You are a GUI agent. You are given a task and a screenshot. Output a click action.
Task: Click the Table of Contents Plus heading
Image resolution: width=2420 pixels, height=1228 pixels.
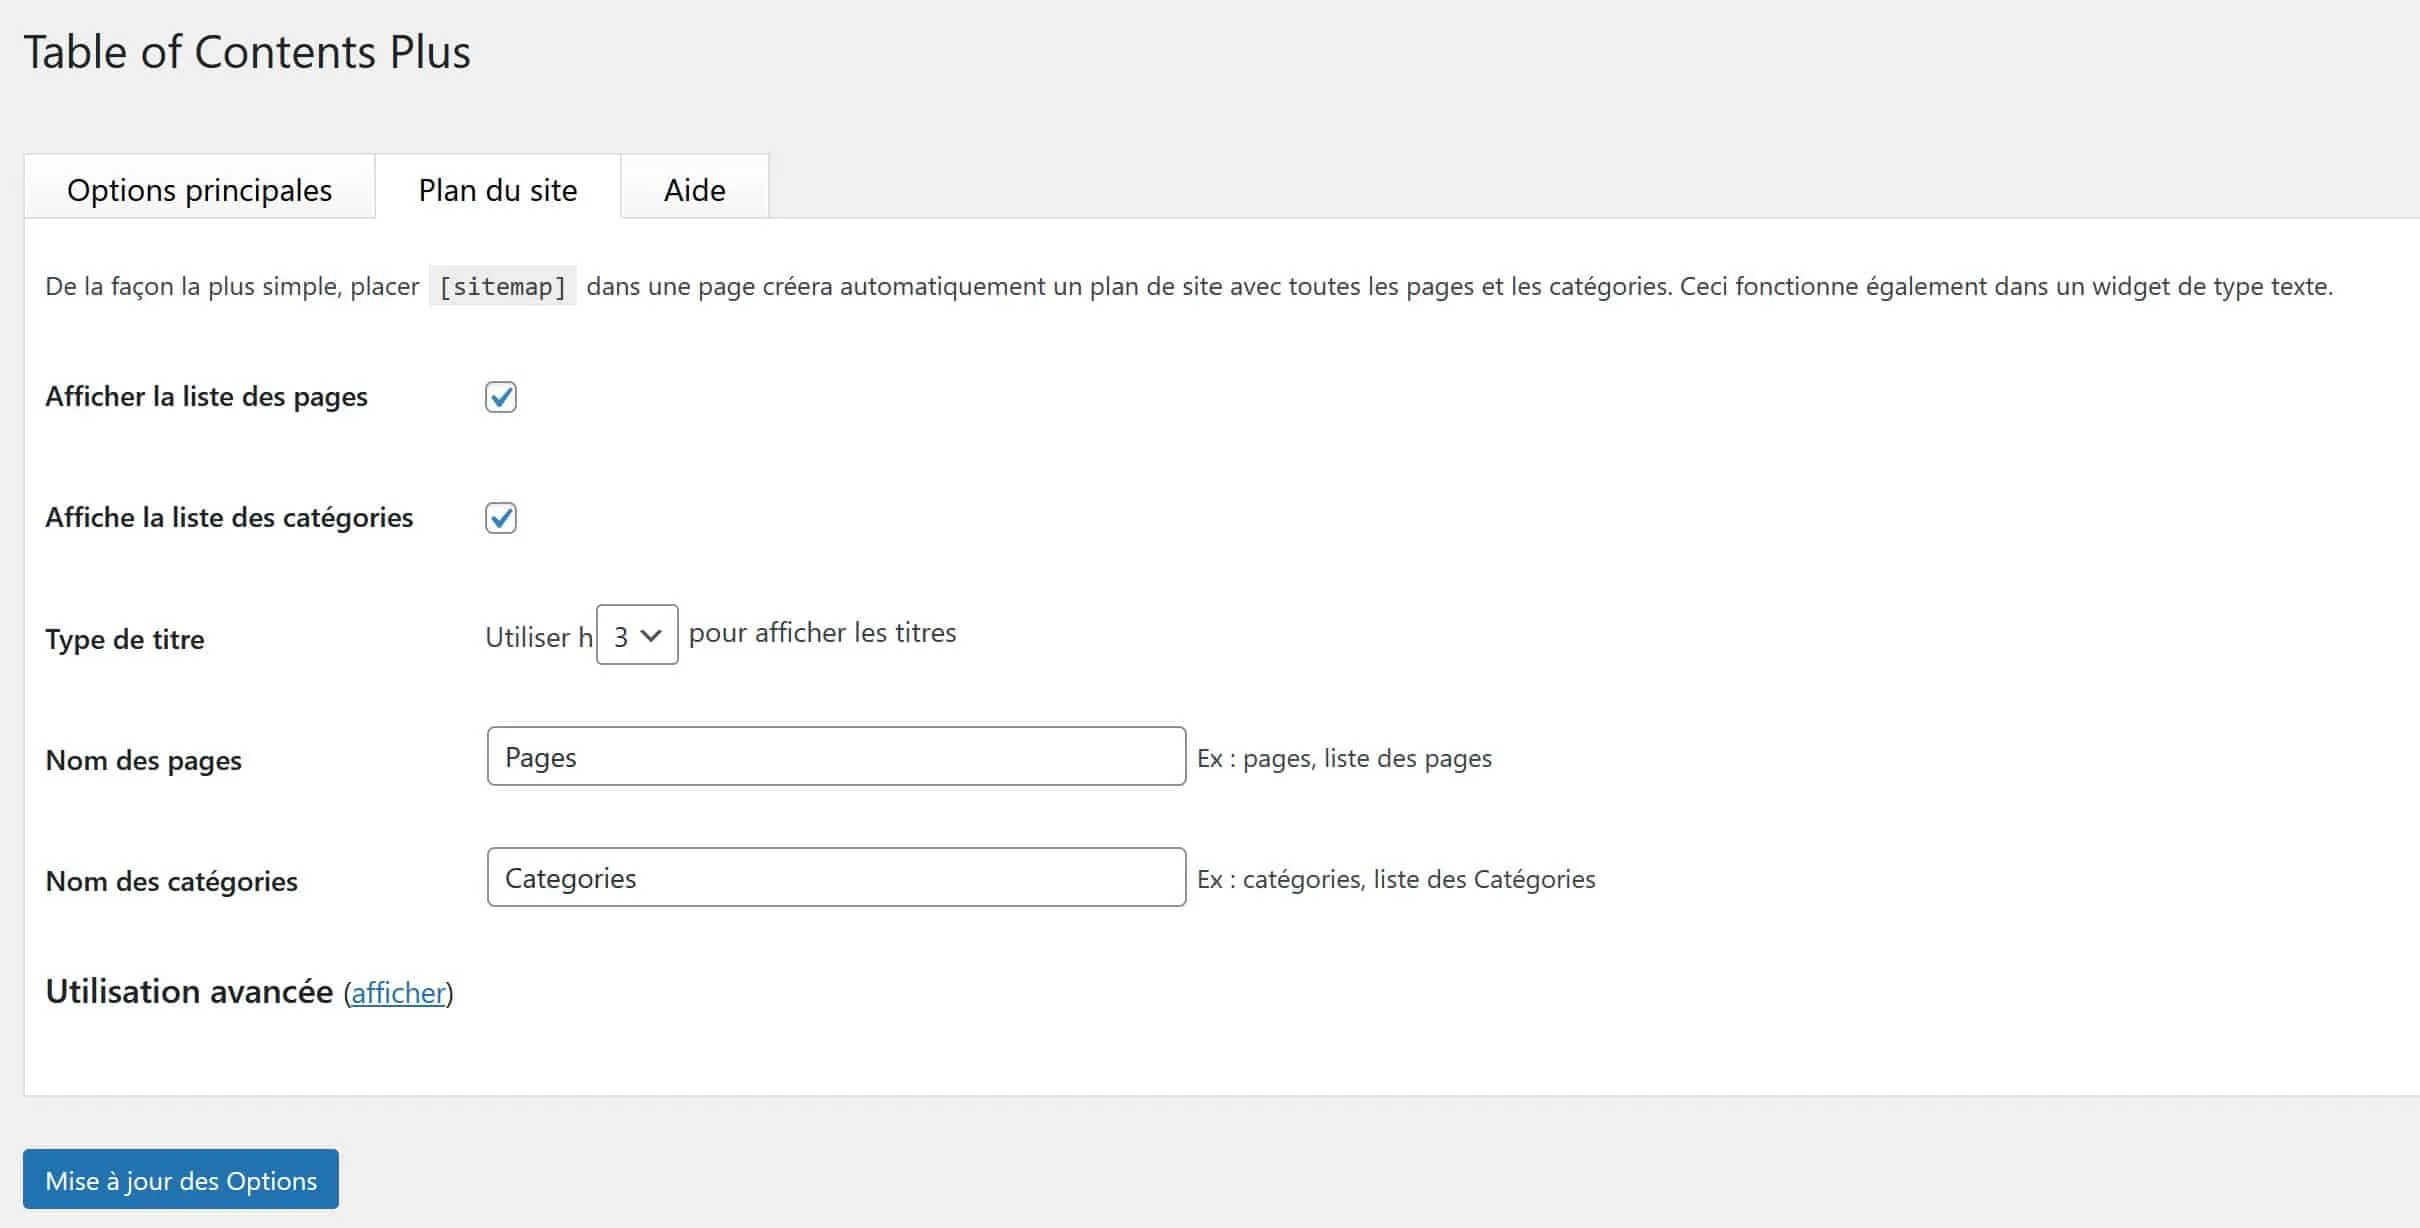tap(247, 52)
